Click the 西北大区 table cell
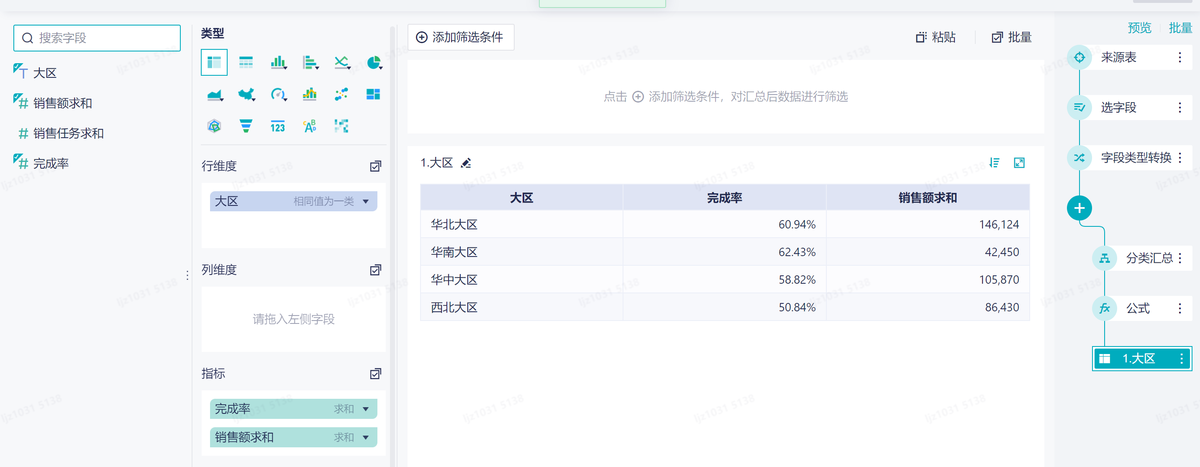 (x=521, y=308)
